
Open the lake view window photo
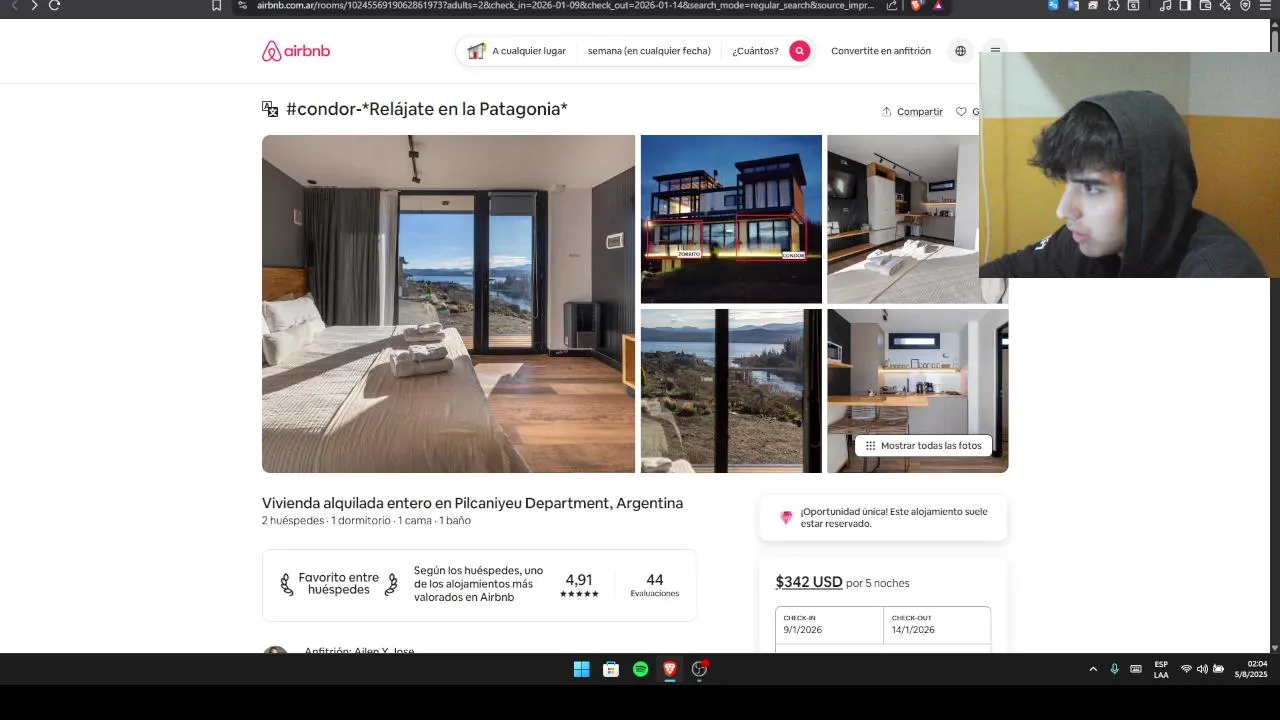pos(731,391)
